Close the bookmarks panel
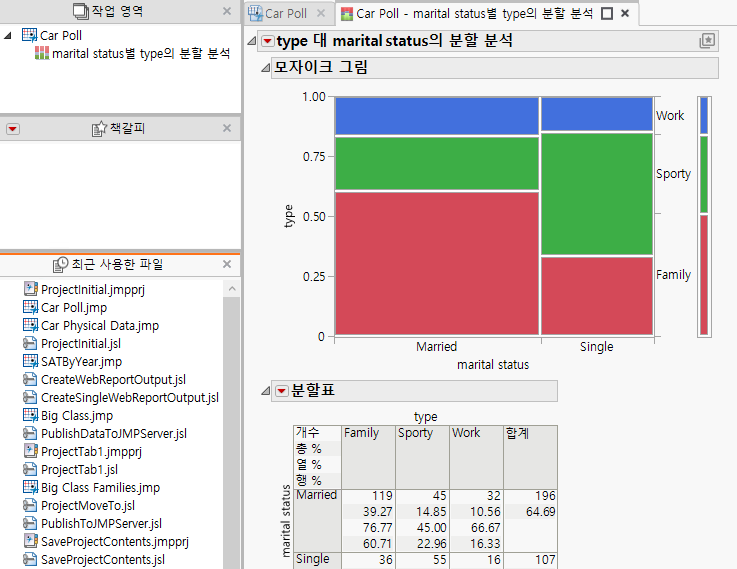Screen dimensions: 737x569 [x=227, y=128]
